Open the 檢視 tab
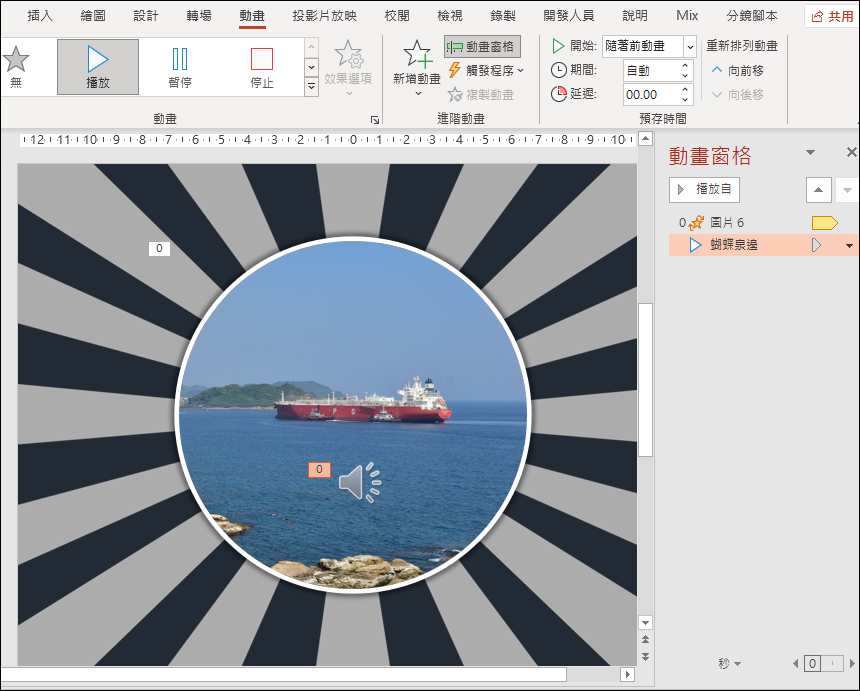The height and width of the screenshot is (691, 860). click(450, 16)
